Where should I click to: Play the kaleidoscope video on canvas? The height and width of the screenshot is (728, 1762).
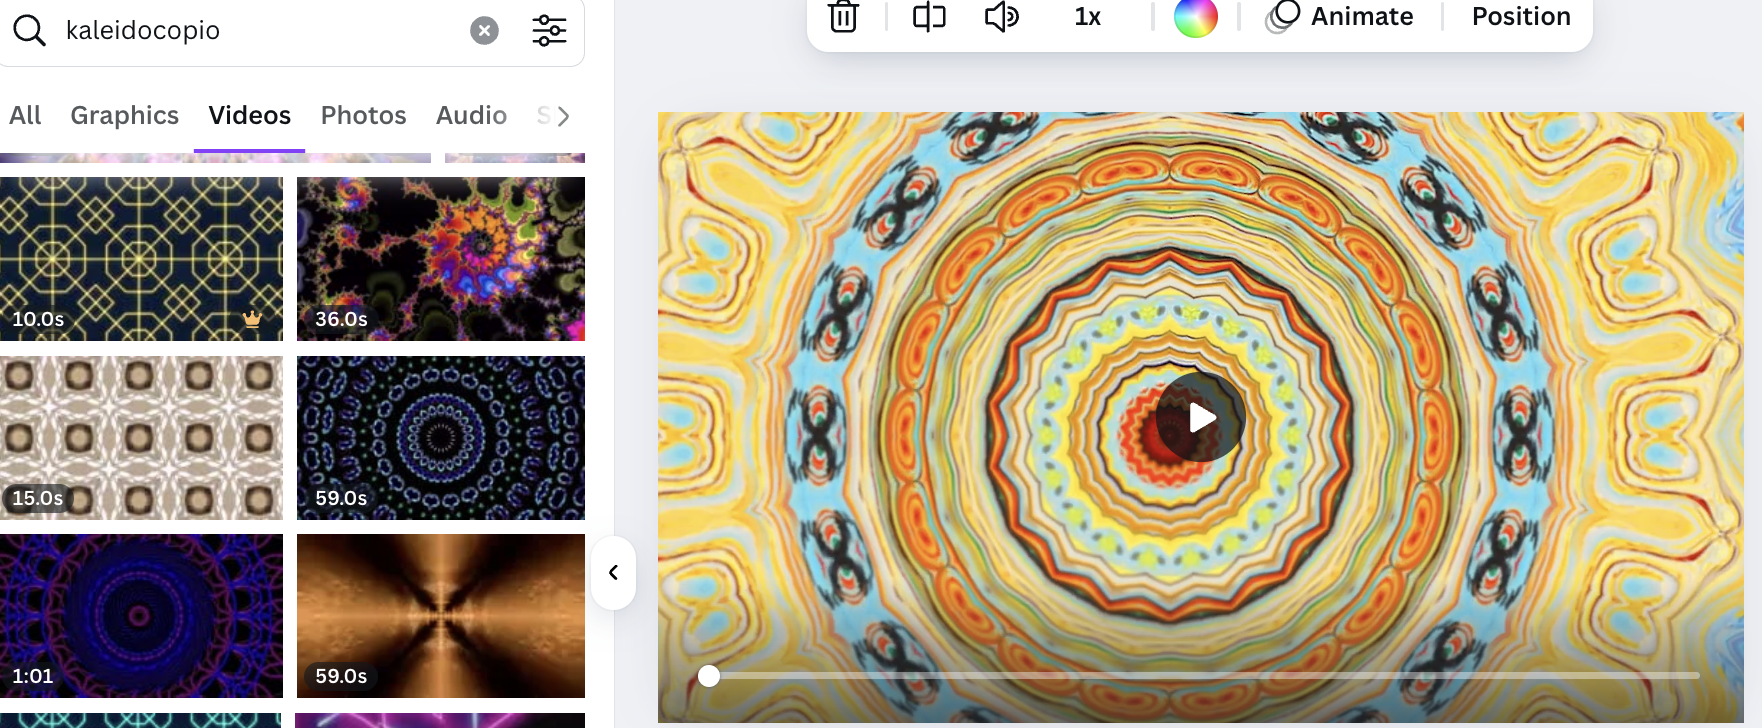click(x=1201, y=417)
